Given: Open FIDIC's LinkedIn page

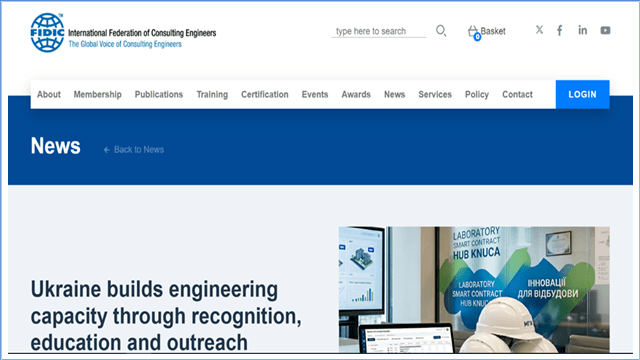Looking at the screenshot, I should [582, 30].
